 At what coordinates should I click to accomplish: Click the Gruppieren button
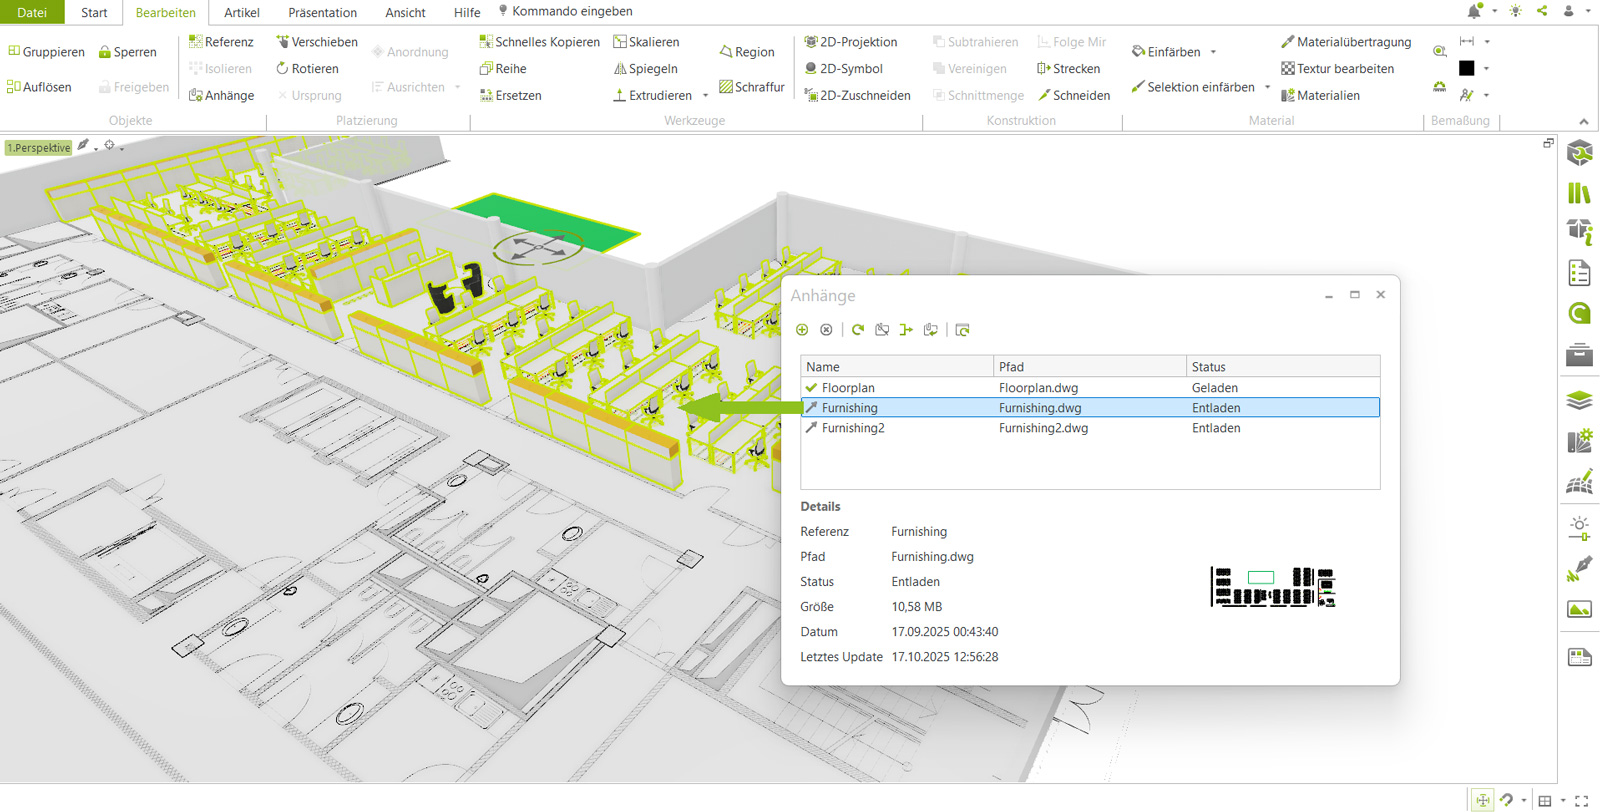click(x=46, y=52)
